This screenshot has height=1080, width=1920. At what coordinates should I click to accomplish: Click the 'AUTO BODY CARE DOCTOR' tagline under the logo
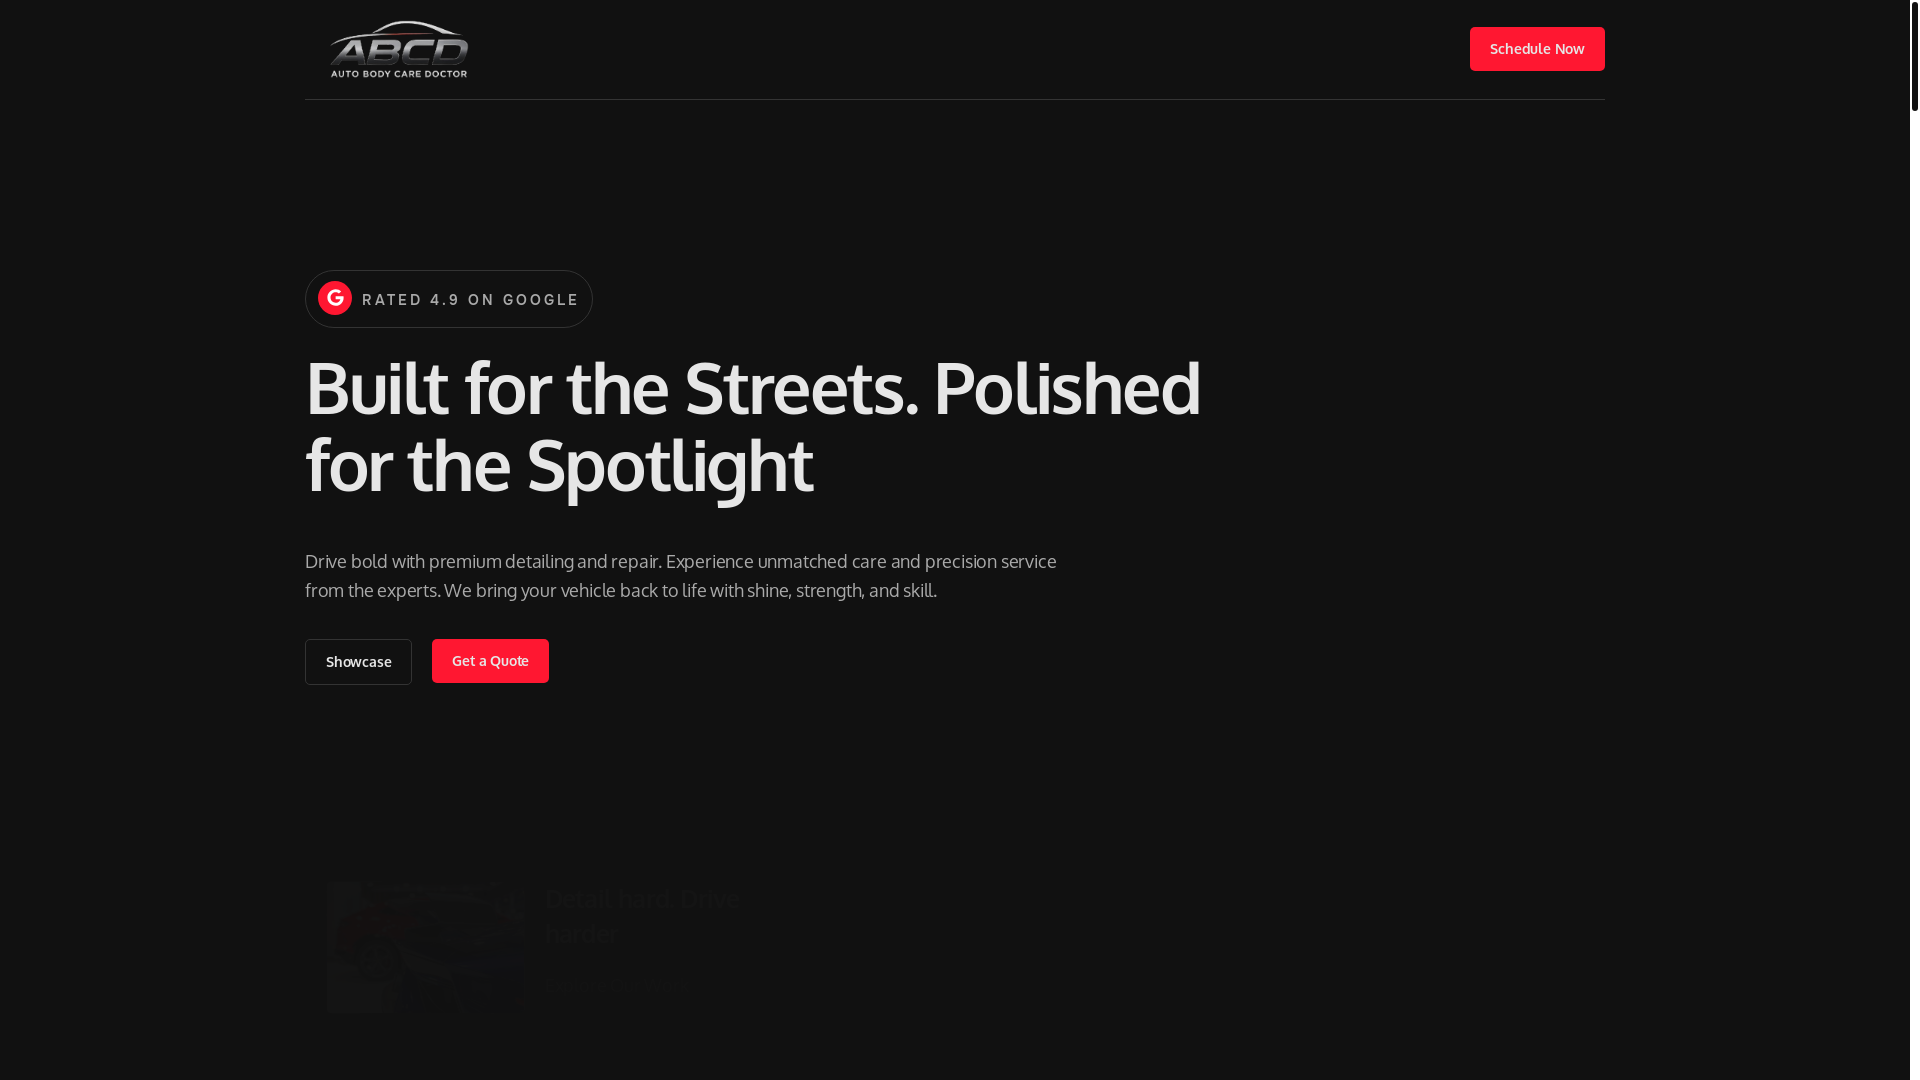(x=399, y=73)
